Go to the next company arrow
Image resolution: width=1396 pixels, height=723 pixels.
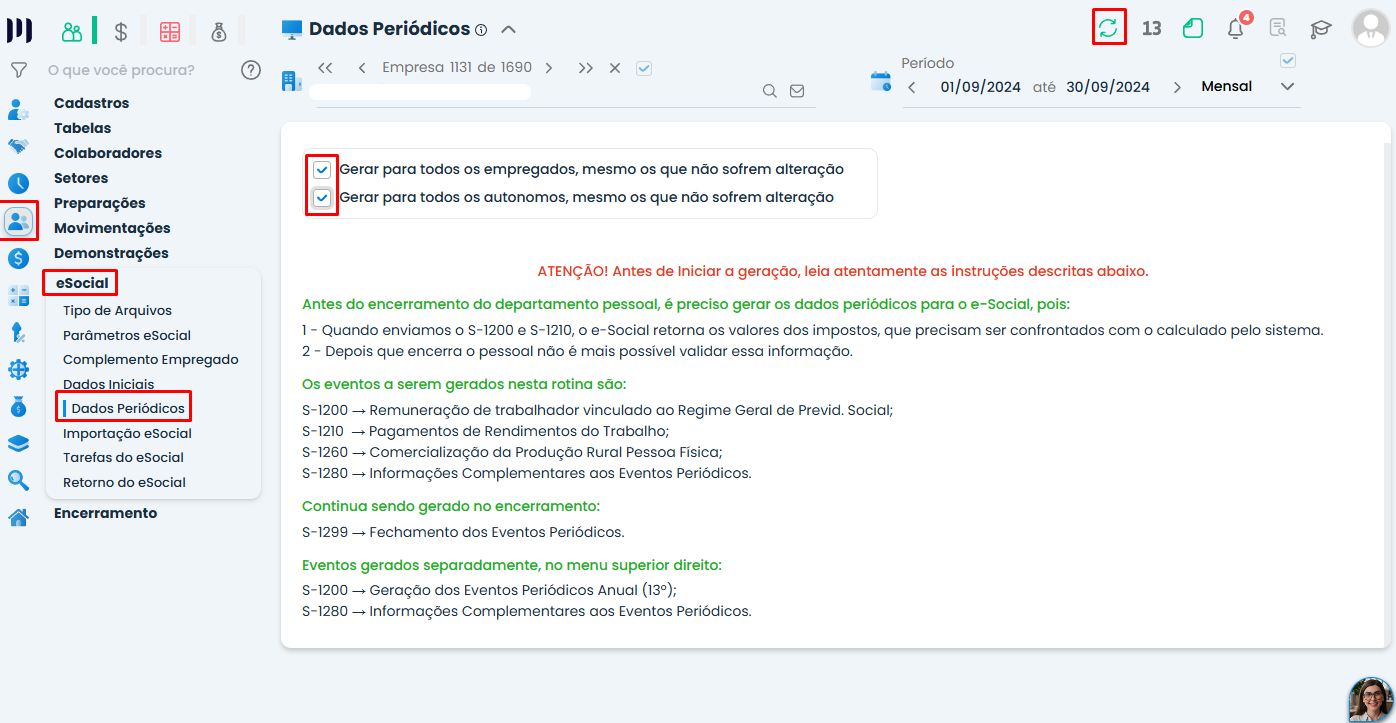(x=549, y=68)
